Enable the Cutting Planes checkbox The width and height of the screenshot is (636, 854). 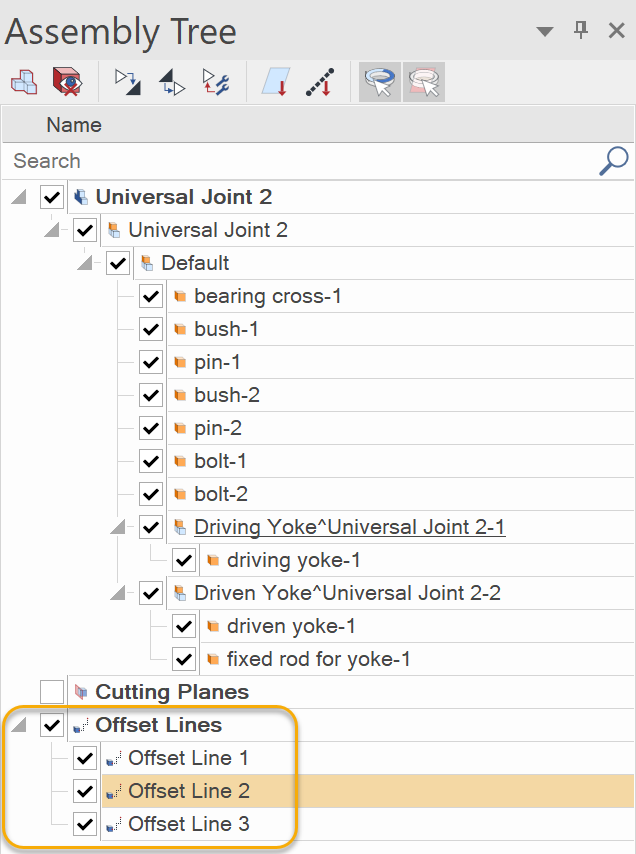pyautogui.click(x=52, y=692)
